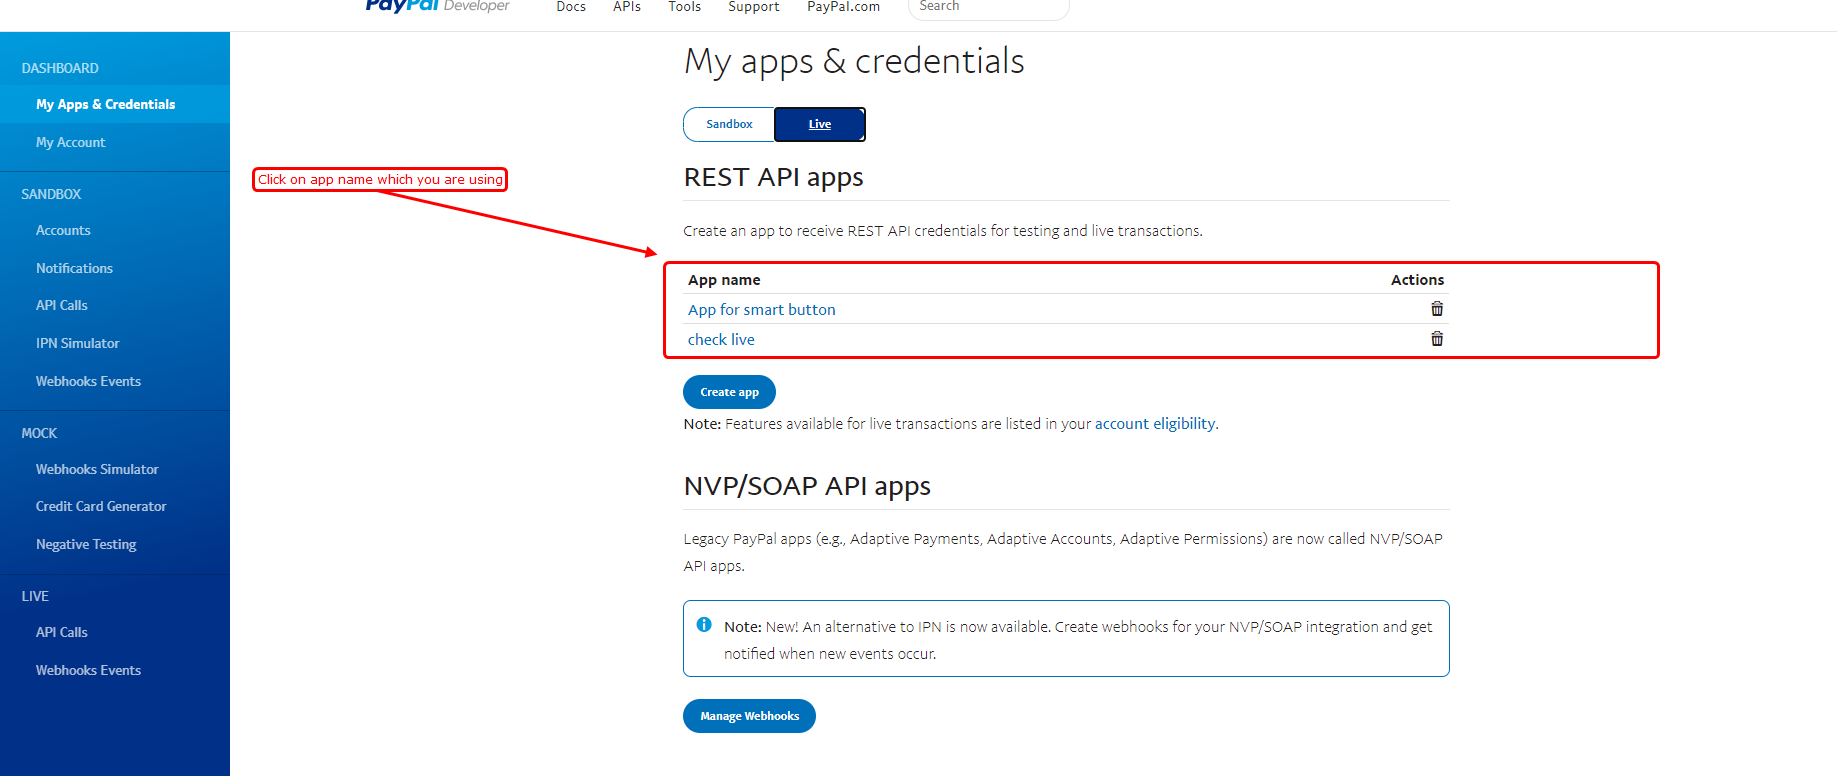Viewport: 1837px width, 776px height.
Task: Open the "check live" app
Action: click(721, 340)
